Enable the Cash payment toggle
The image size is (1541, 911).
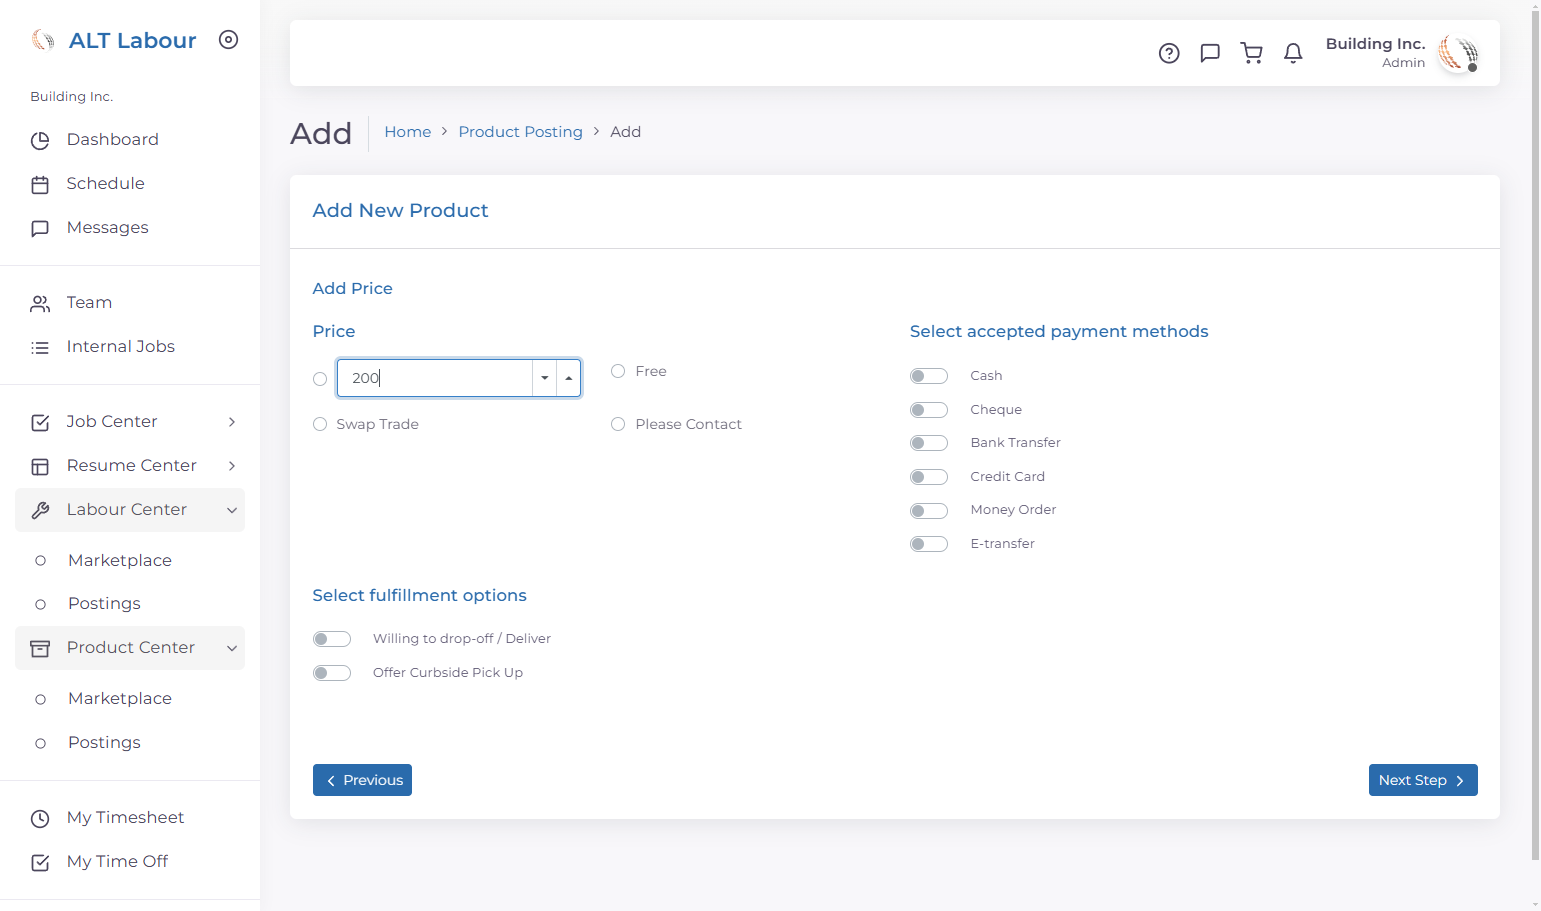coord(929,376)
